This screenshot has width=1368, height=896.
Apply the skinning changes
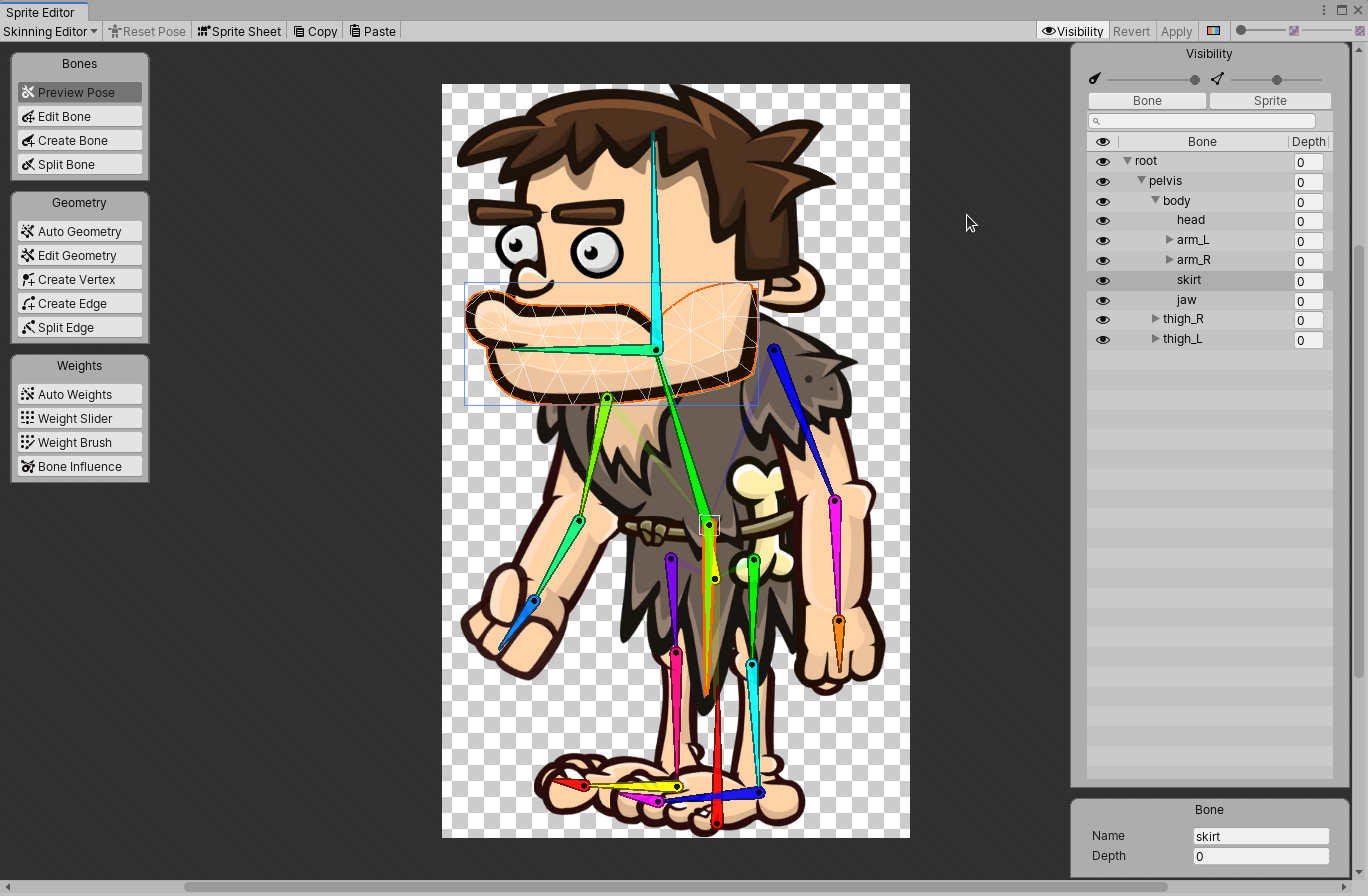(1176, 31)
